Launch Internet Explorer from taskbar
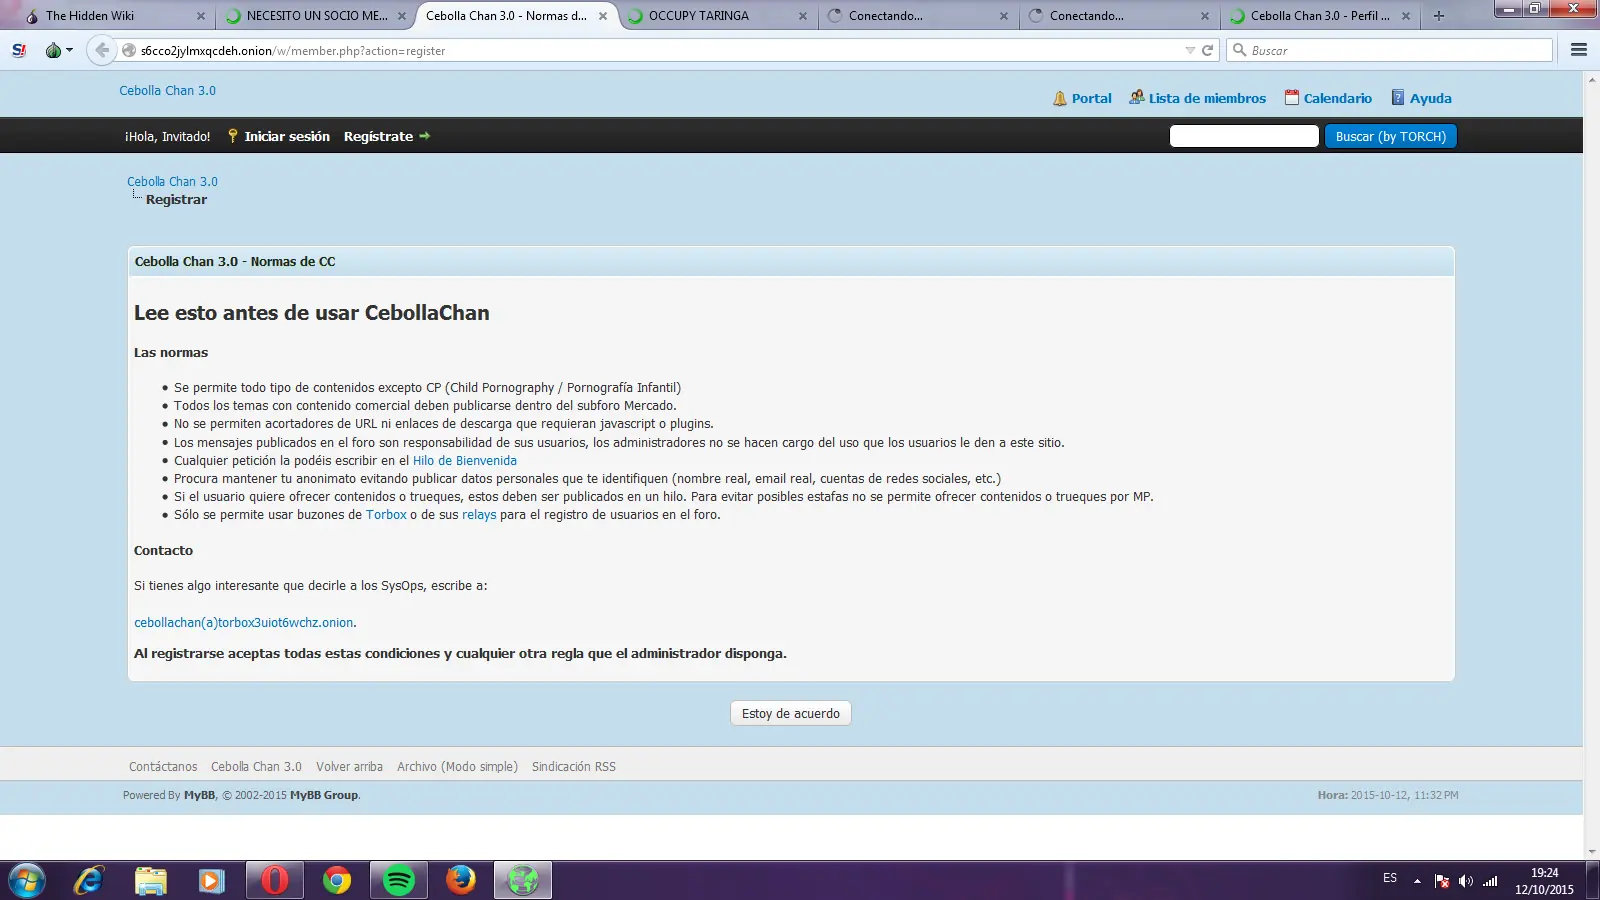 89,880
